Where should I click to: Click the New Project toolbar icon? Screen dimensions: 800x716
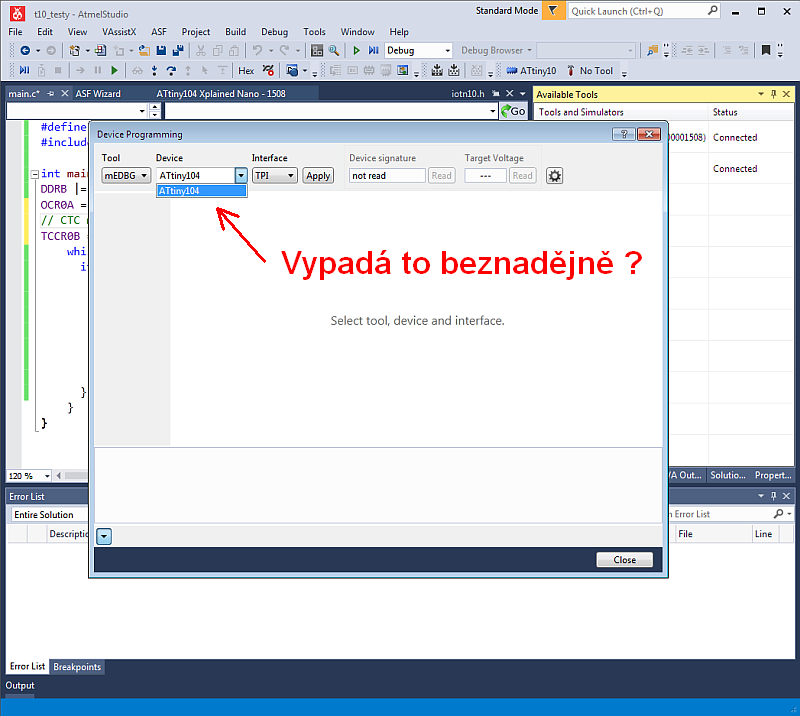[x=74, y=51]
